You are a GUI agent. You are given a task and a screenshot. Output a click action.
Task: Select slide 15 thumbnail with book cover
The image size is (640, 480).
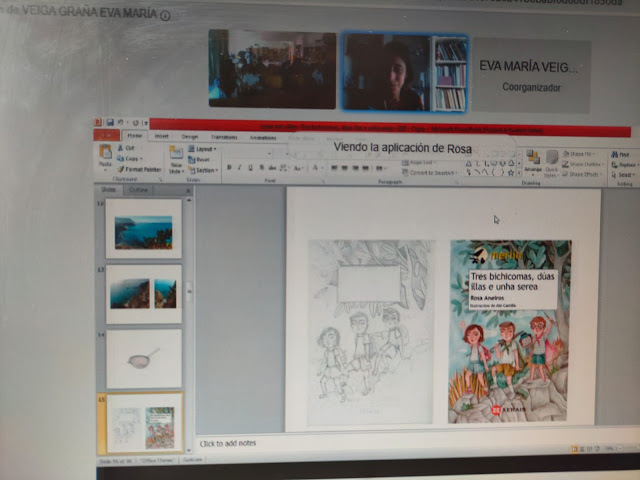144,423
